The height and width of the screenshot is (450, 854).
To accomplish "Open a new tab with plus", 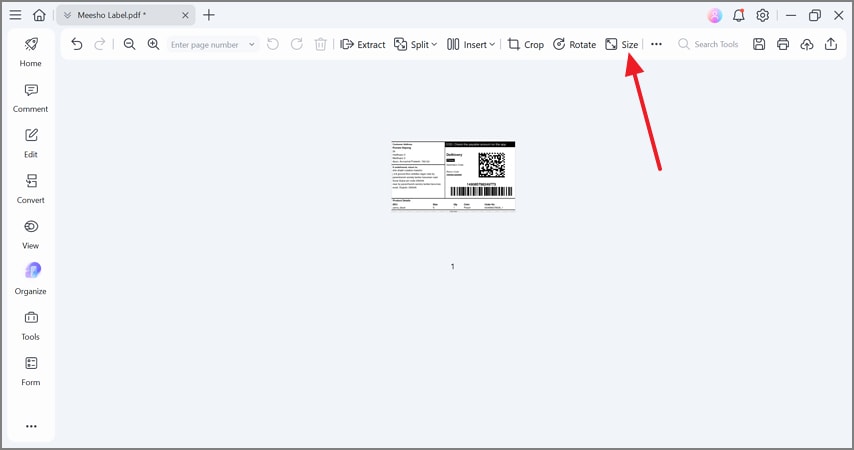I will (x=209, y=15).
